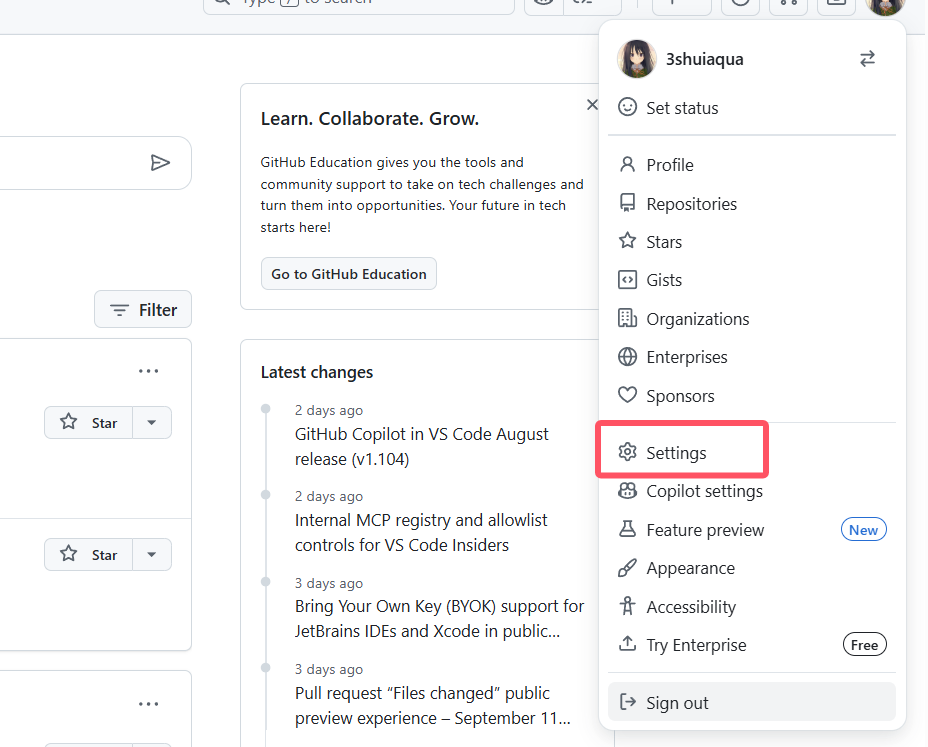Expand the dropdown arrow beside the second Star button
Viewport: 928px width, 747px height.
(x=152, y=555)
